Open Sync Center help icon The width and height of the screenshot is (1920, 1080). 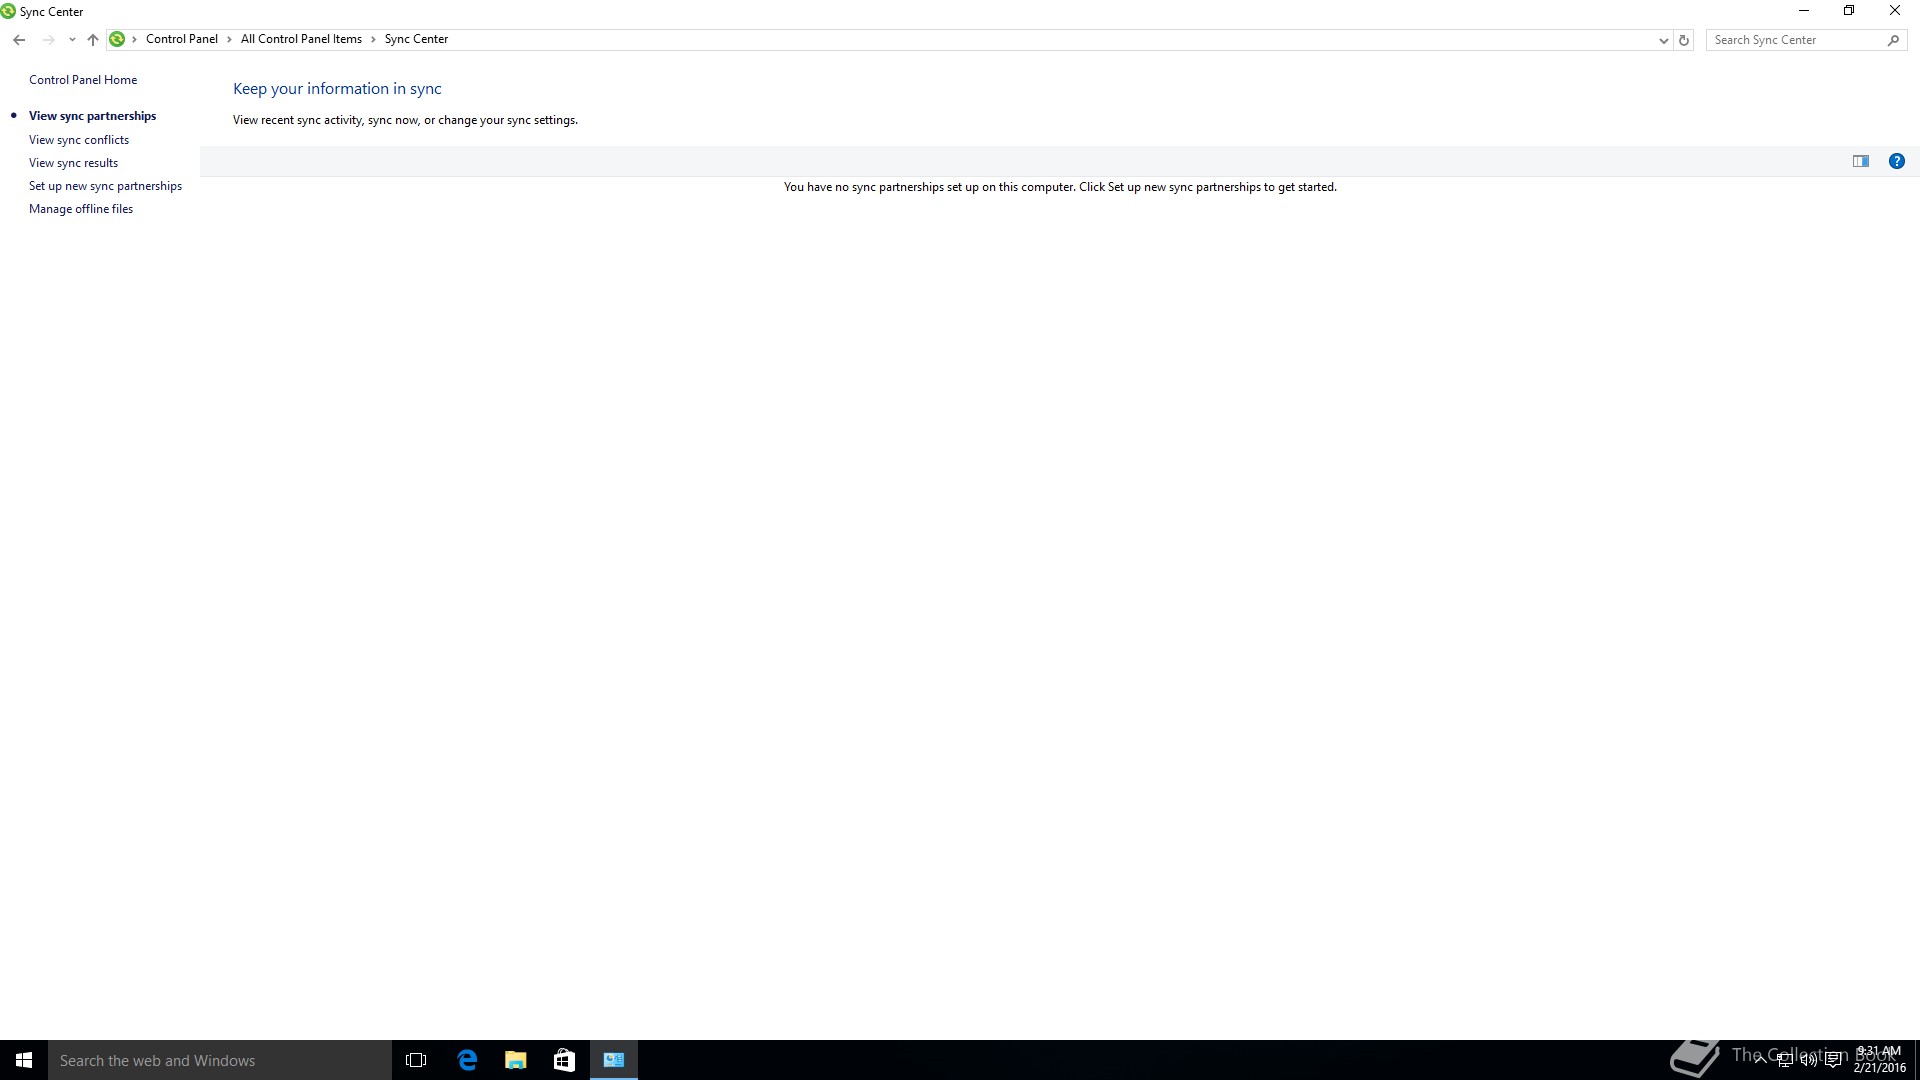[1896, 161]
